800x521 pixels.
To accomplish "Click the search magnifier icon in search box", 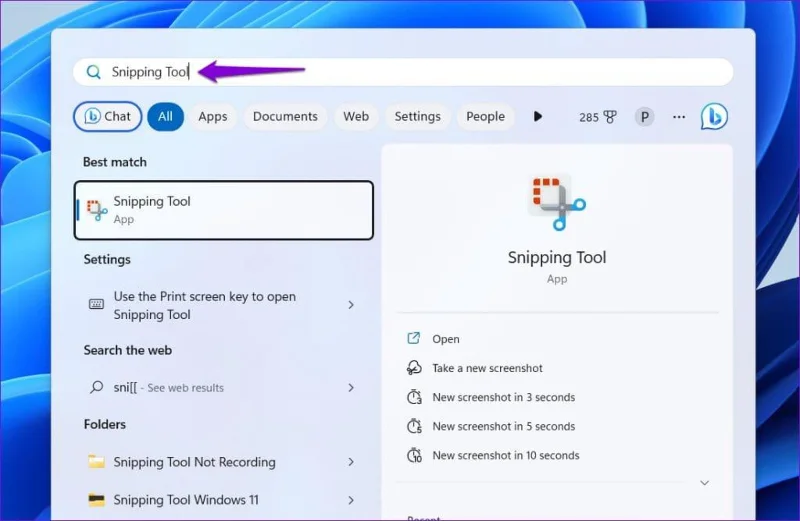I will [x=93, y=72].
